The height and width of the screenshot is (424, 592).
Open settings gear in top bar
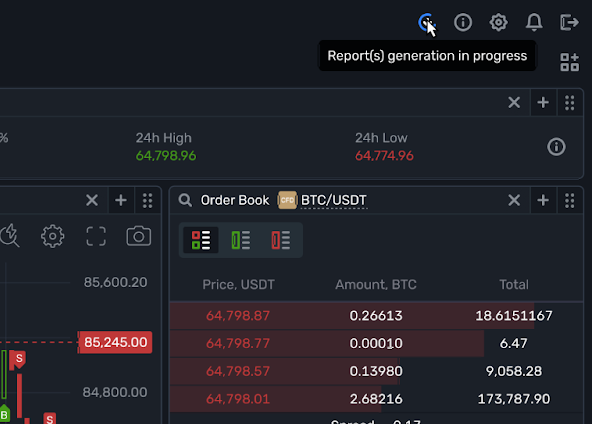498,22
